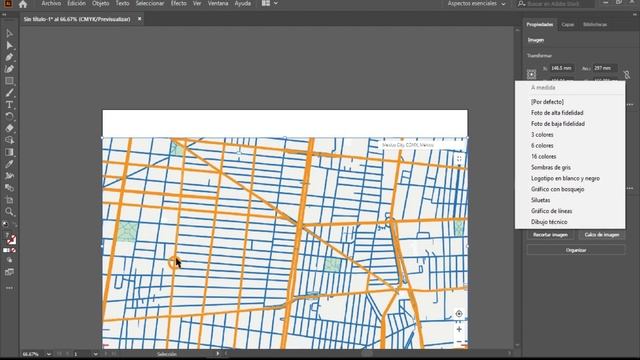
Task: Toggle constrain width and height proportions
Action: [x=627, y=74]
